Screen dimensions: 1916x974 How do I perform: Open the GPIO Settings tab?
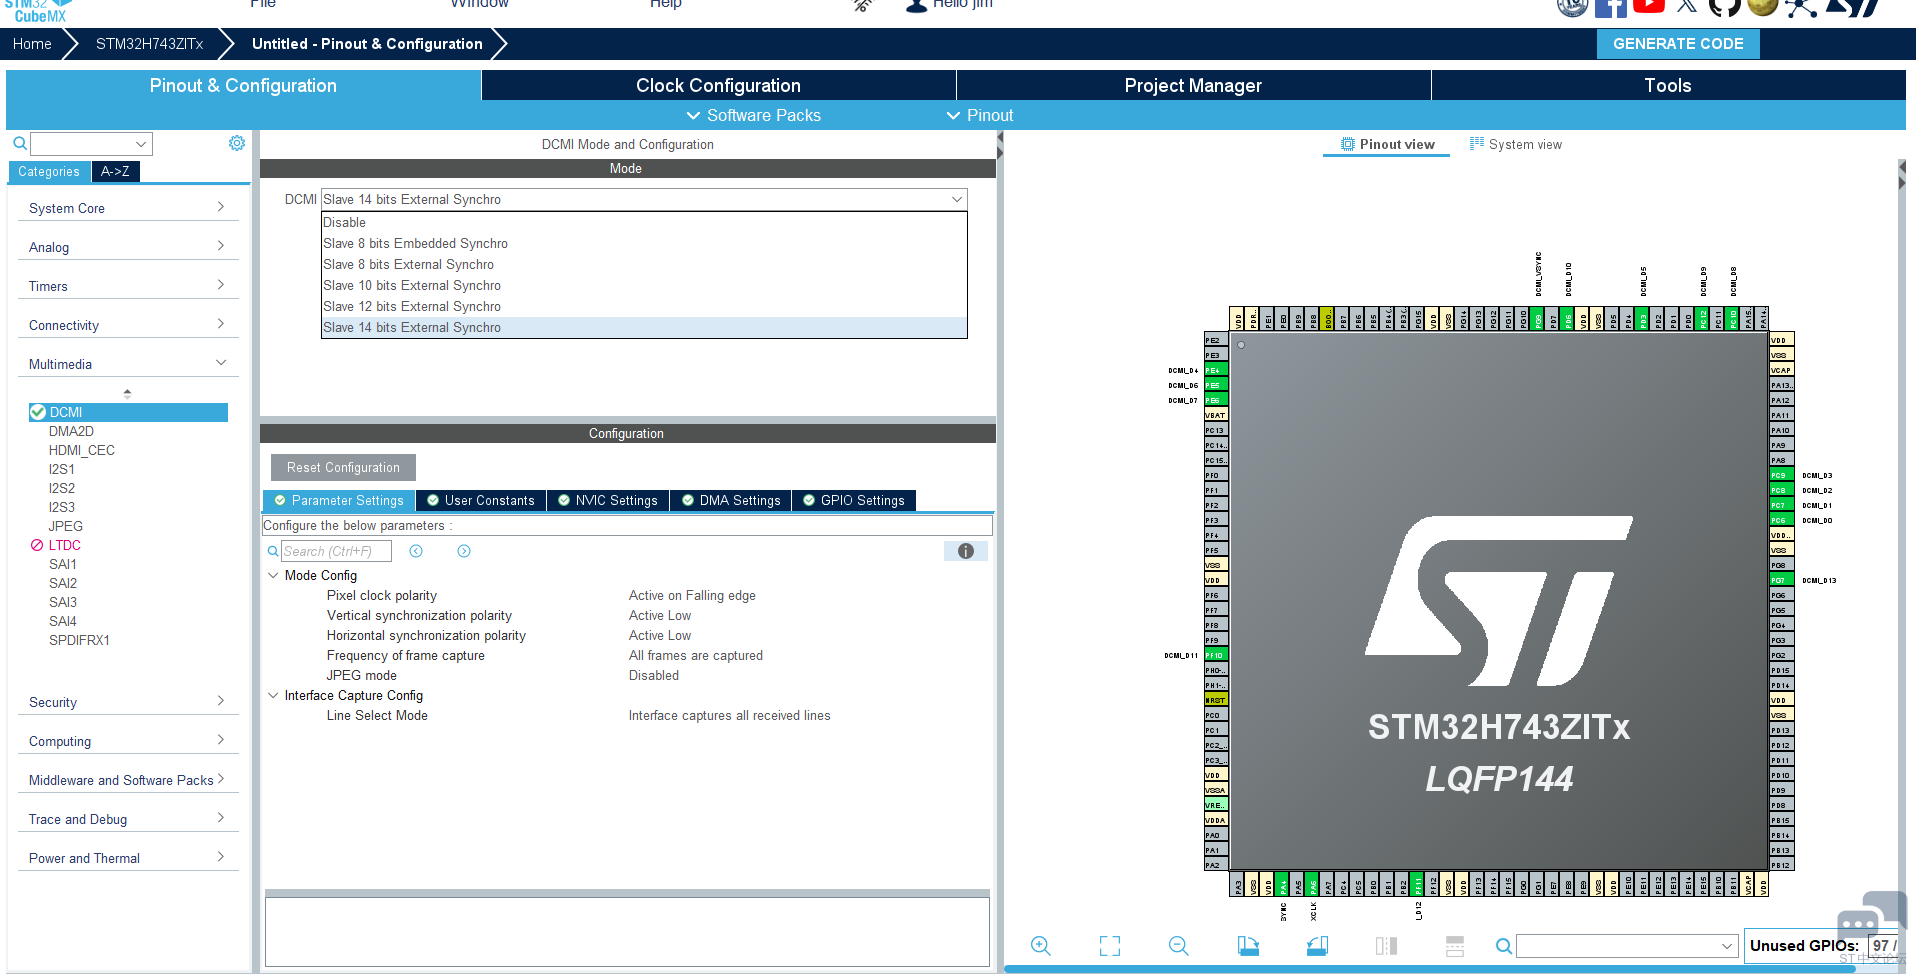[x=854, y=500]
